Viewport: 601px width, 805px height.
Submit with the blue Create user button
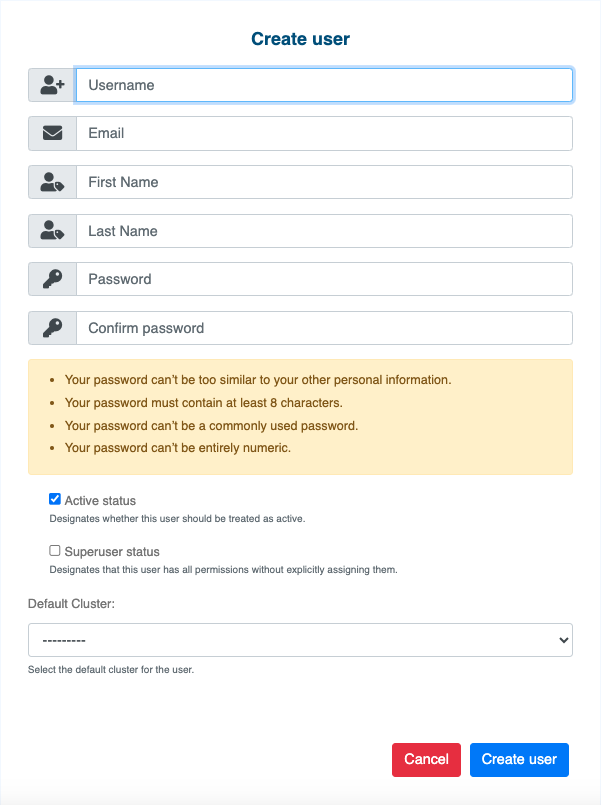pos(519,760)
